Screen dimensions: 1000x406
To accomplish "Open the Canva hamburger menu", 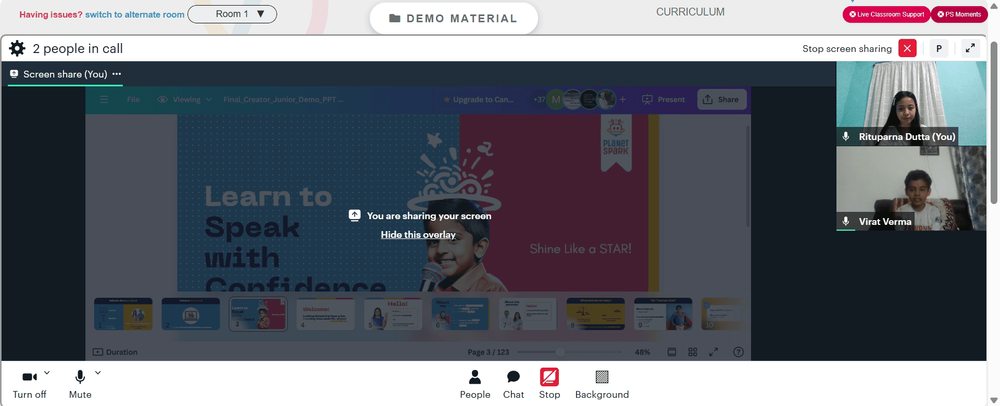I will 104,99.
